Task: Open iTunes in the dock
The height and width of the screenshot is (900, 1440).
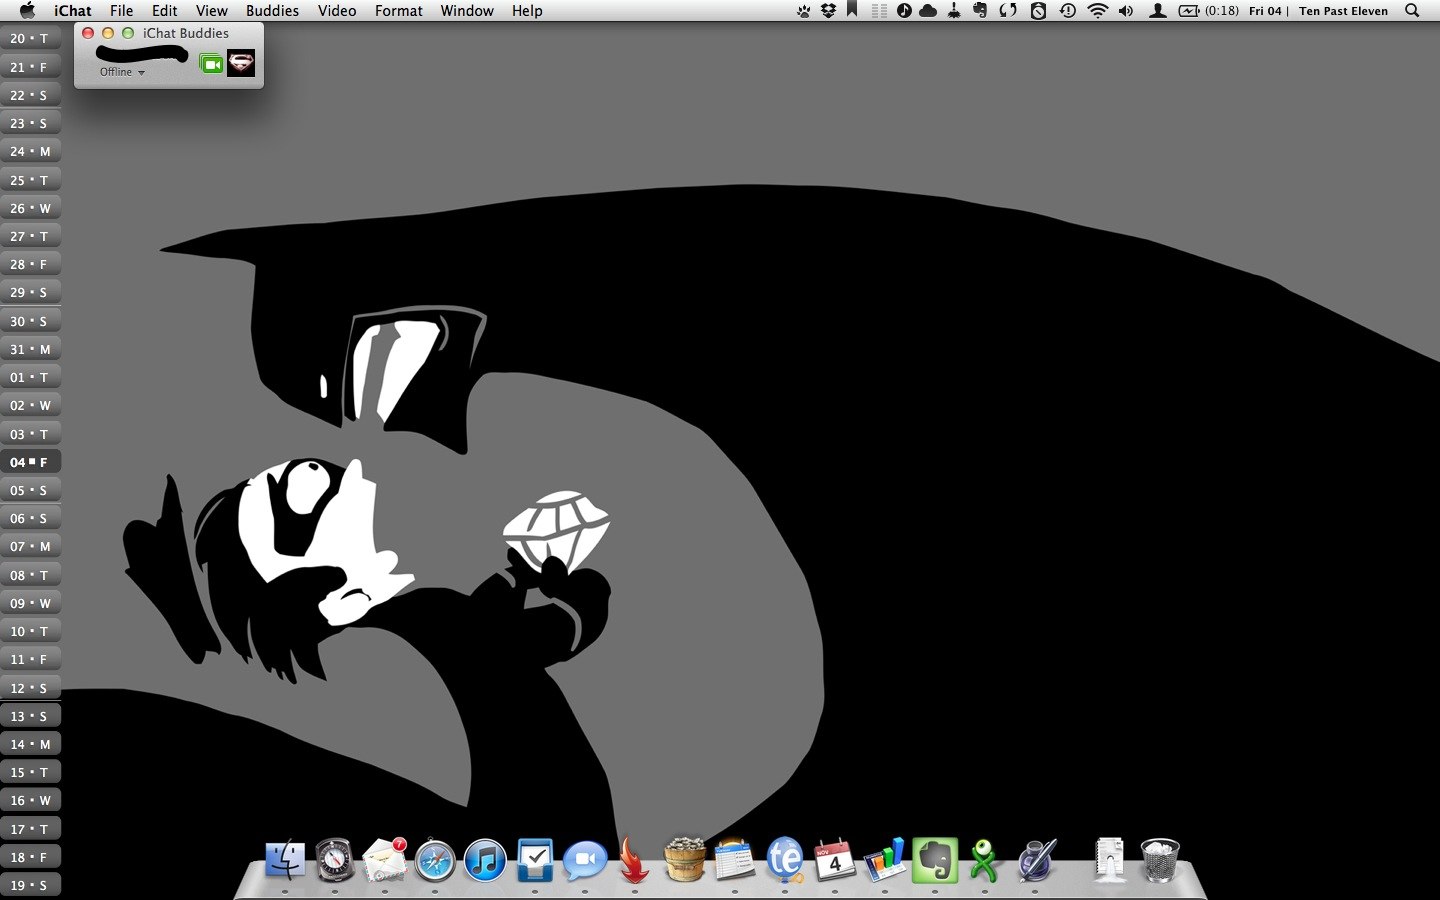Action: [485, 860]
